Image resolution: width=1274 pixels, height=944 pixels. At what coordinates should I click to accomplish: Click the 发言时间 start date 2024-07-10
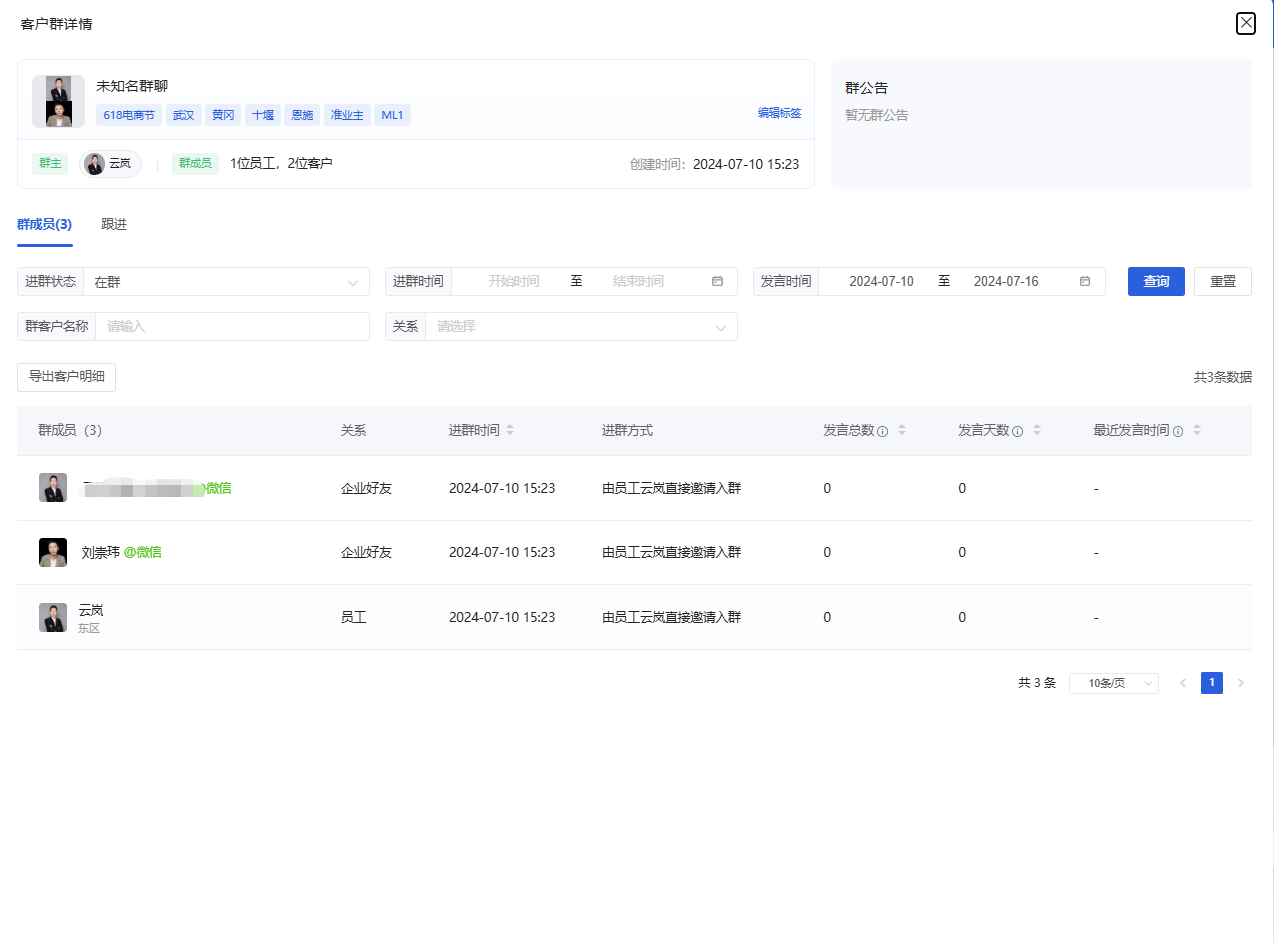click(881, 281)
